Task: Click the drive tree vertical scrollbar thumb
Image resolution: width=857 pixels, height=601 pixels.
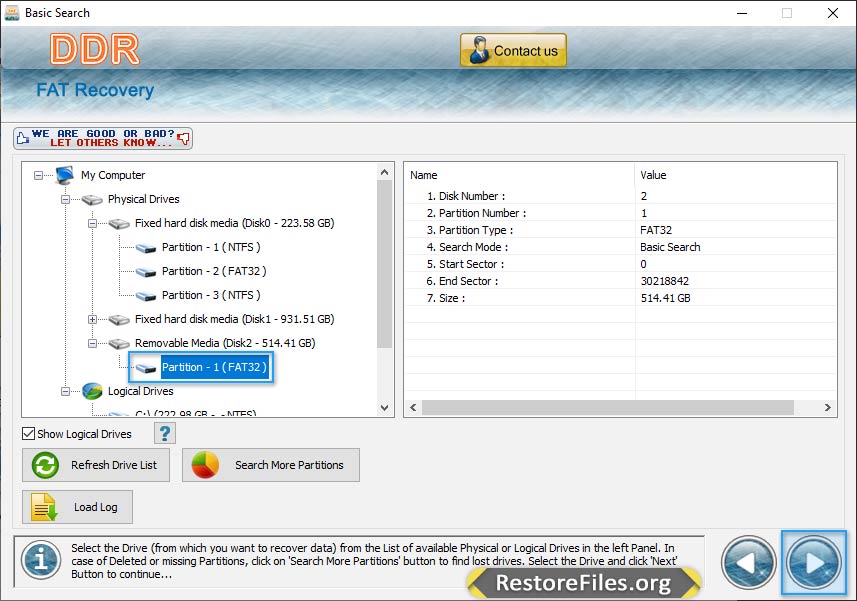Action: tap(385, 264)
